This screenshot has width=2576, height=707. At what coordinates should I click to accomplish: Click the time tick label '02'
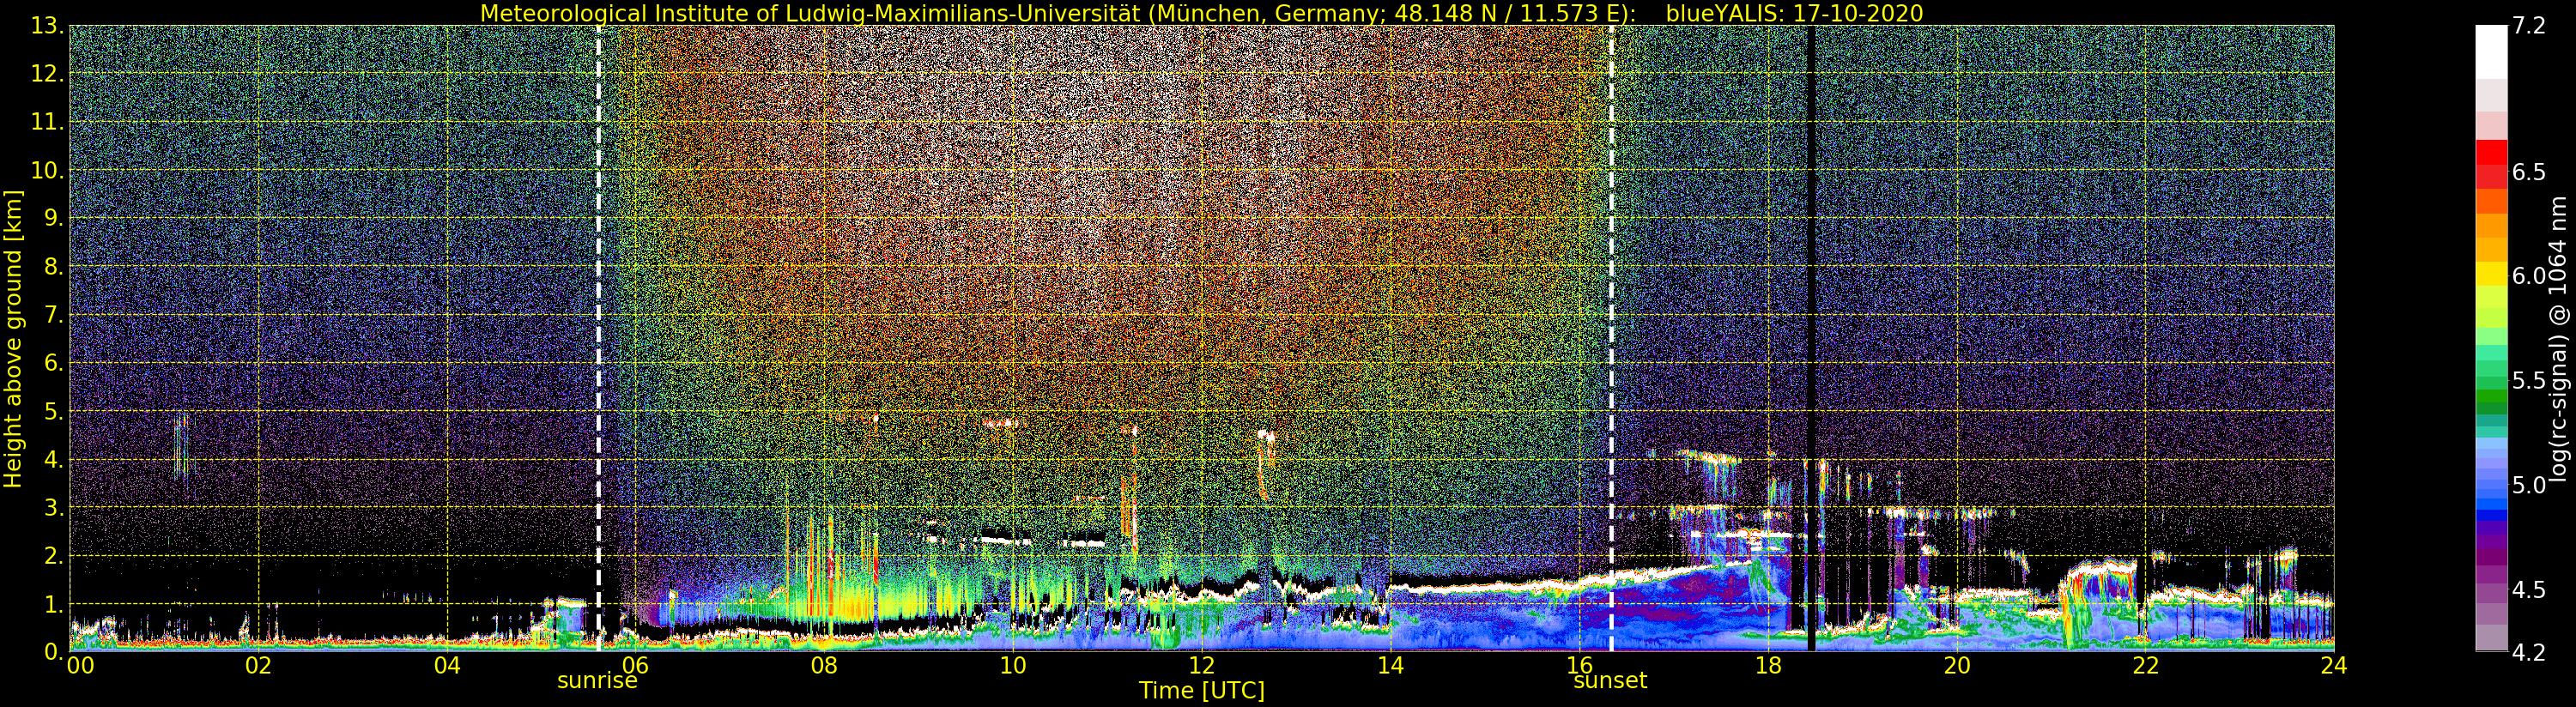(x=258, y=665)
